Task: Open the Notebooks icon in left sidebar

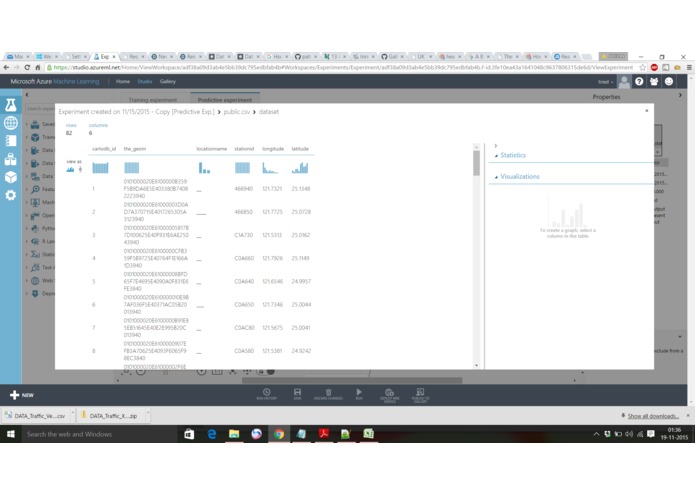Action: [x=11, y=141]
